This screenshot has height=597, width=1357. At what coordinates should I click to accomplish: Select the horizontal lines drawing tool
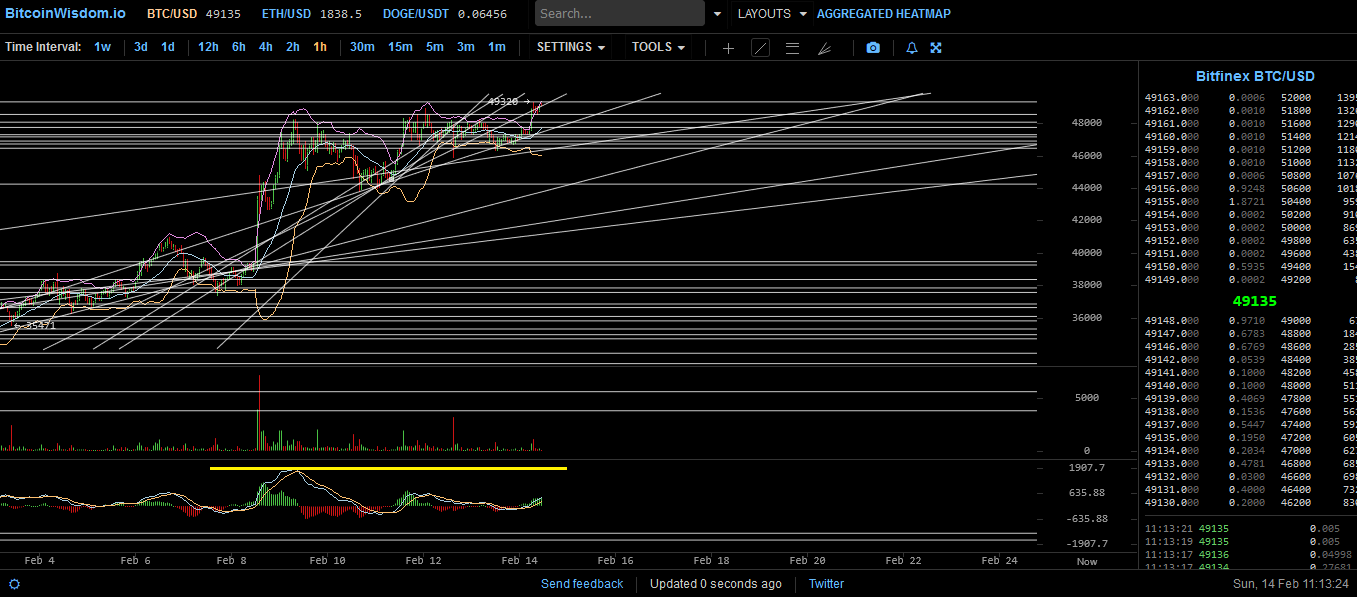pyautogui.click(x=792, y=48)
